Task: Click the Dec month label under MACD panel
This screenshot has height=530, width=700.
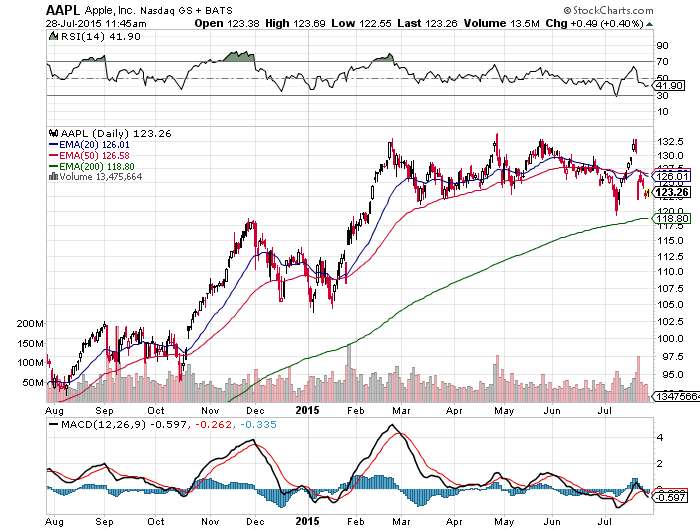Action: [255, 522]
